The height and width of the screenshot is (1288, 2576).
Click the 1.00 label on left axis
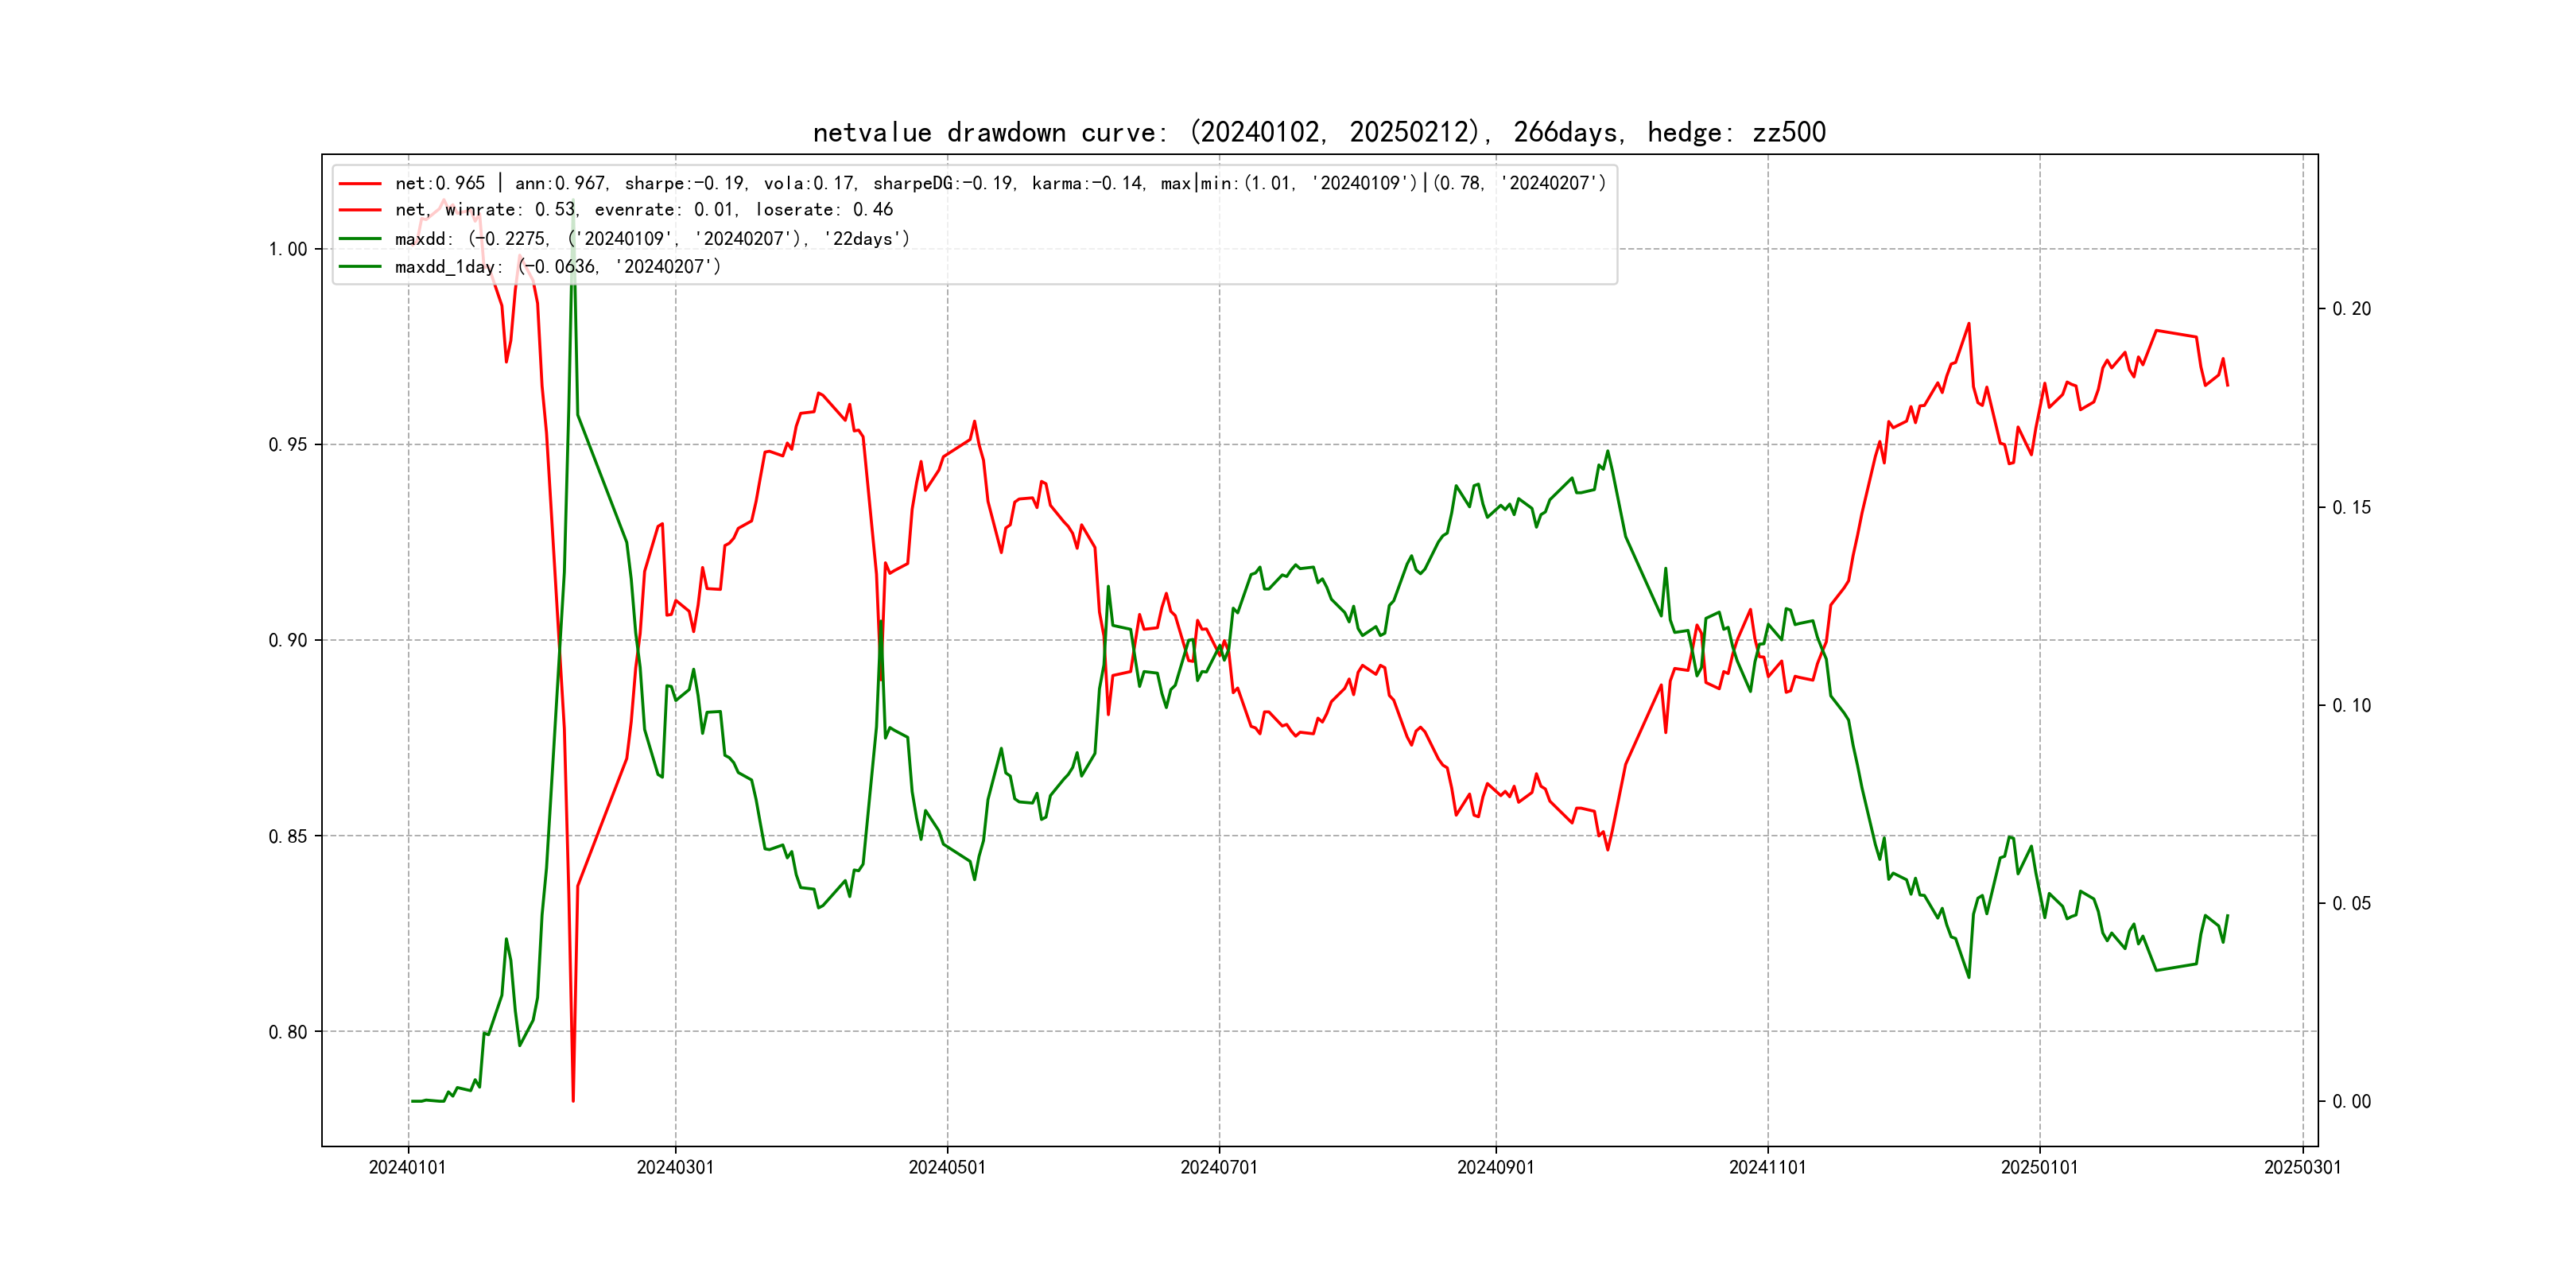288,249
